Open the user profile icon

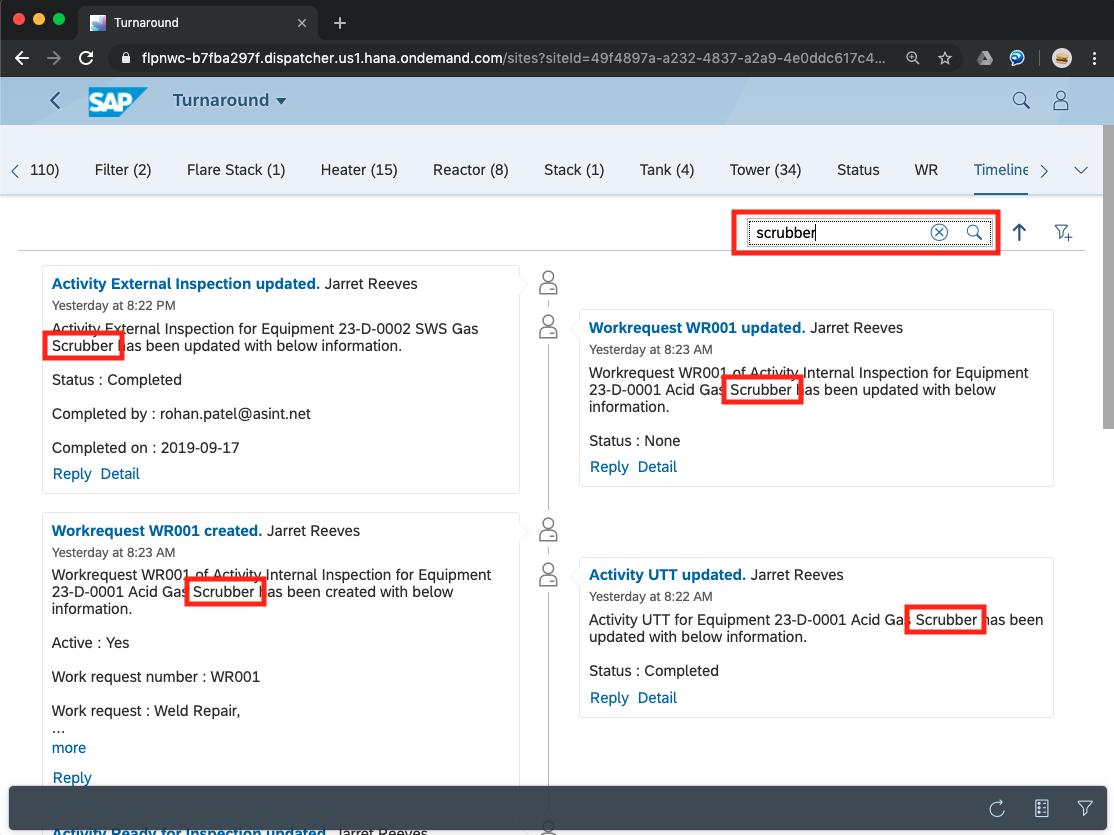point(1061,100)
